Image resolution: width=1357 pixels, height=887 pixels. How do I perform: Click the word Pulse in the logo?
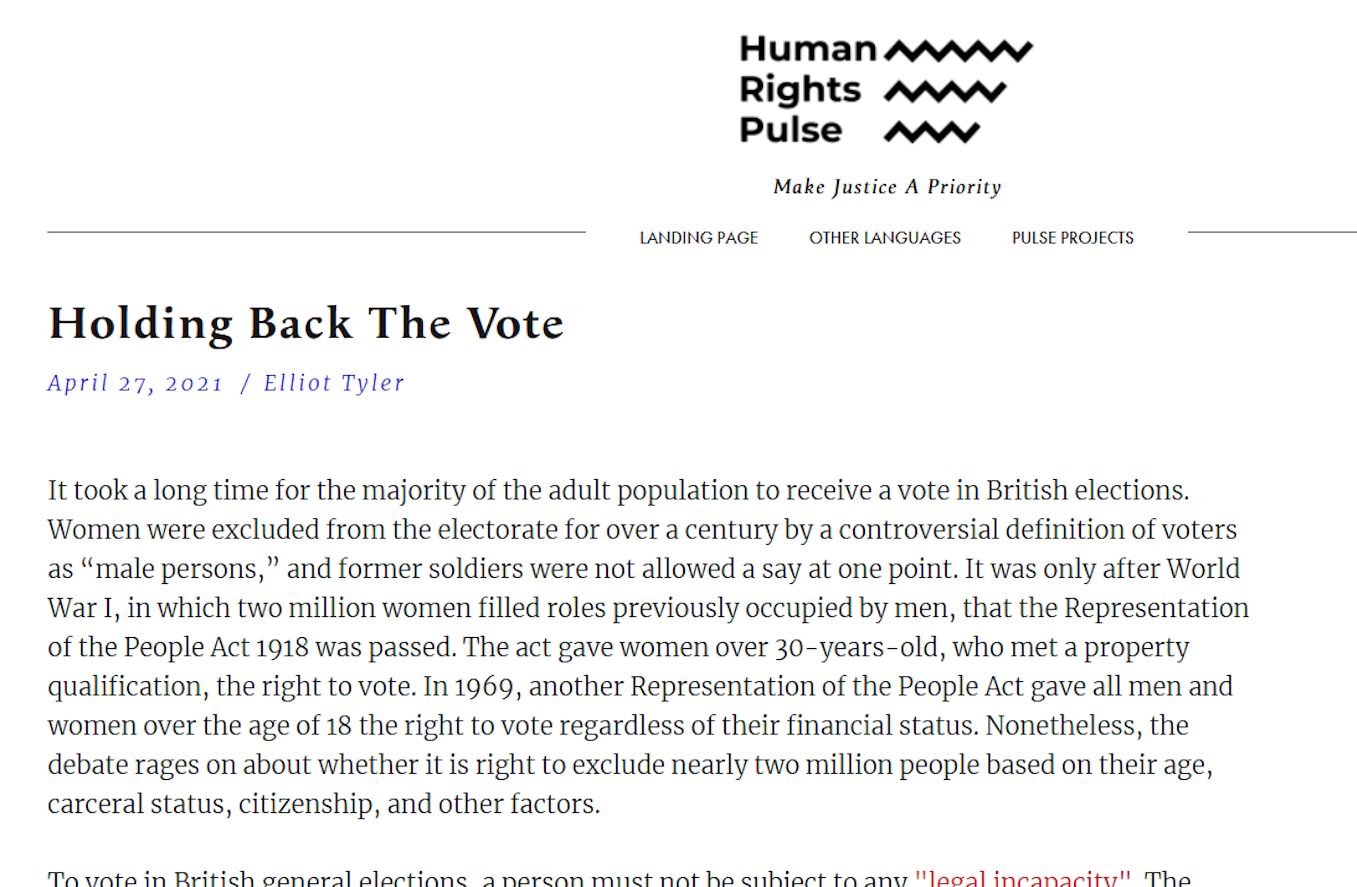click(x=790, y=130)
